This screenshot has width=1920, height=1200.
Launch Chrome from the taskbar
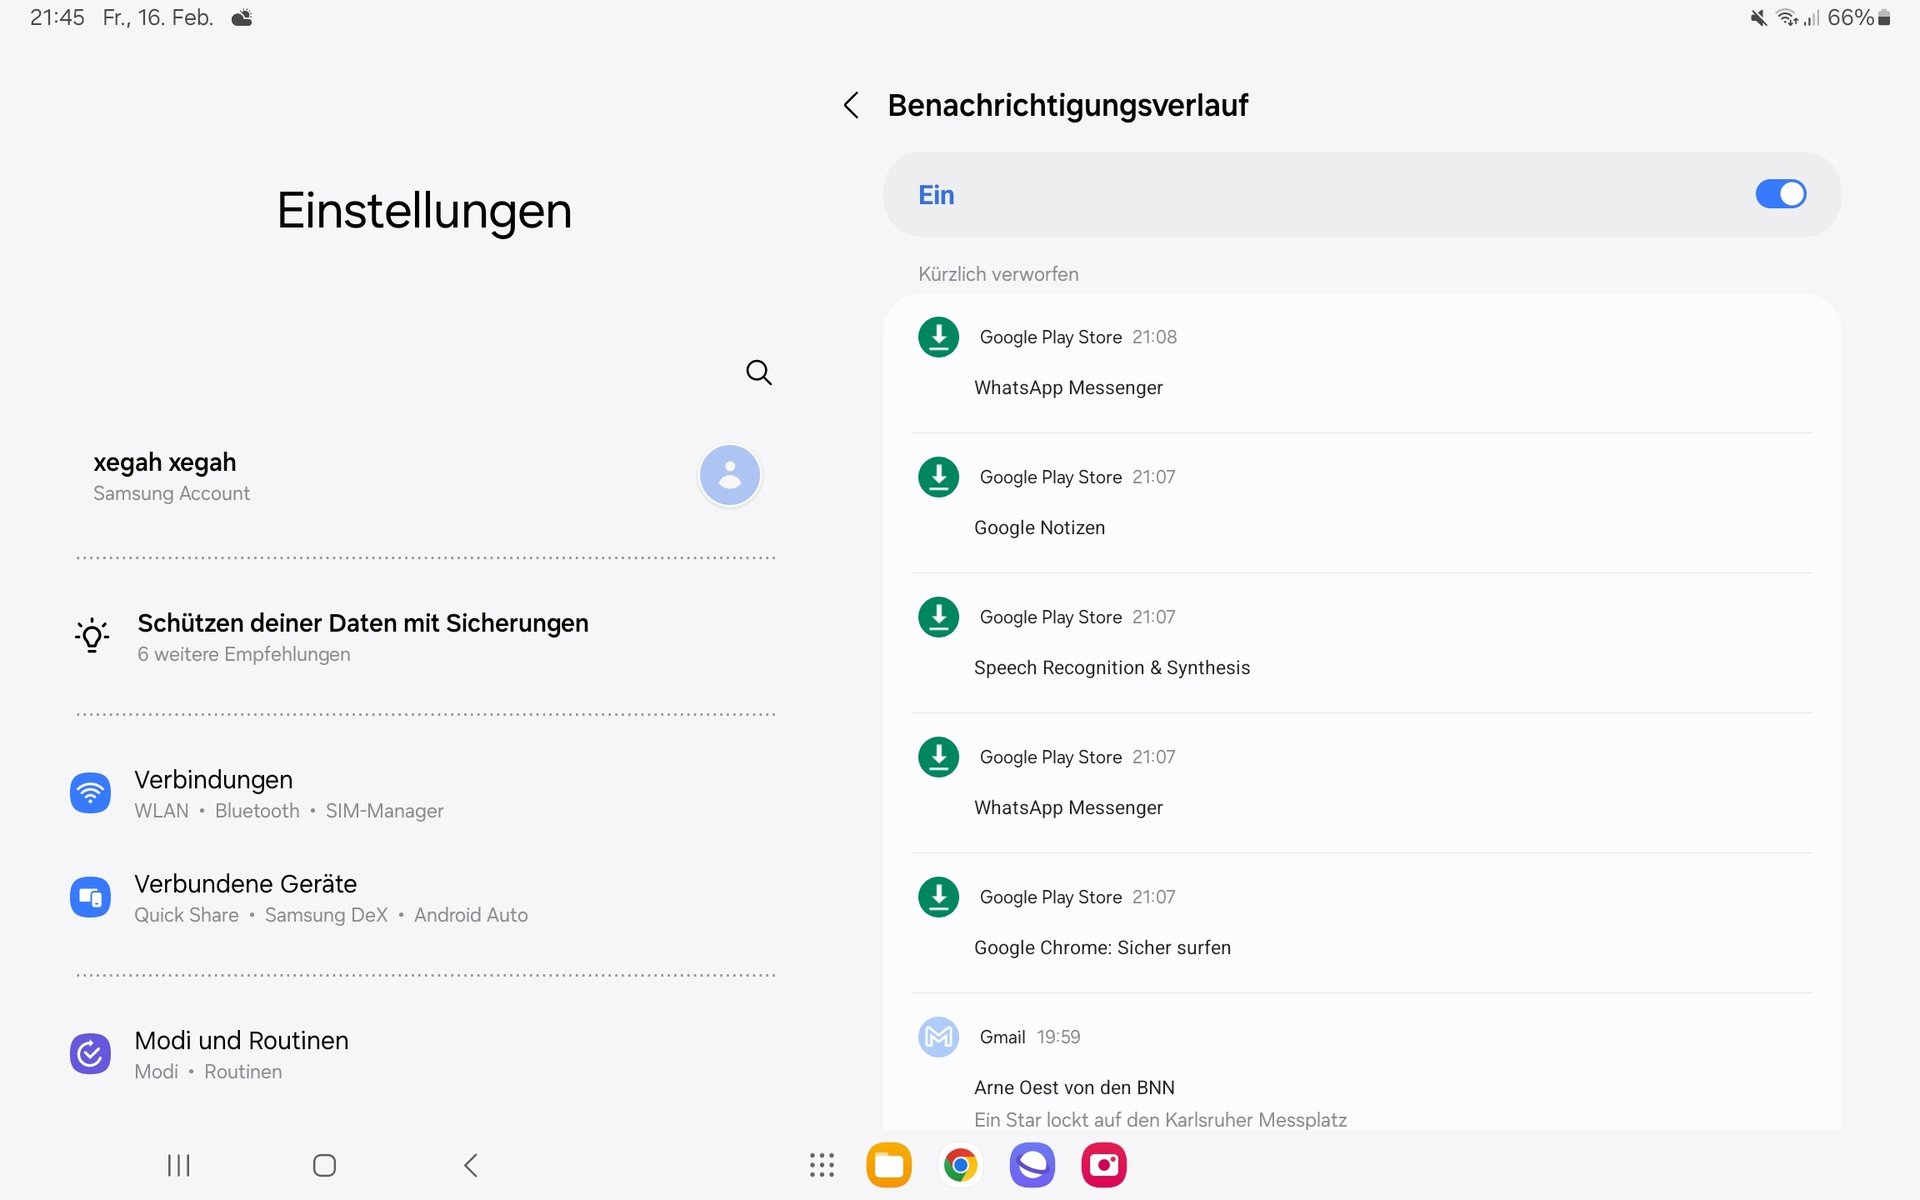pos(961,1165)
